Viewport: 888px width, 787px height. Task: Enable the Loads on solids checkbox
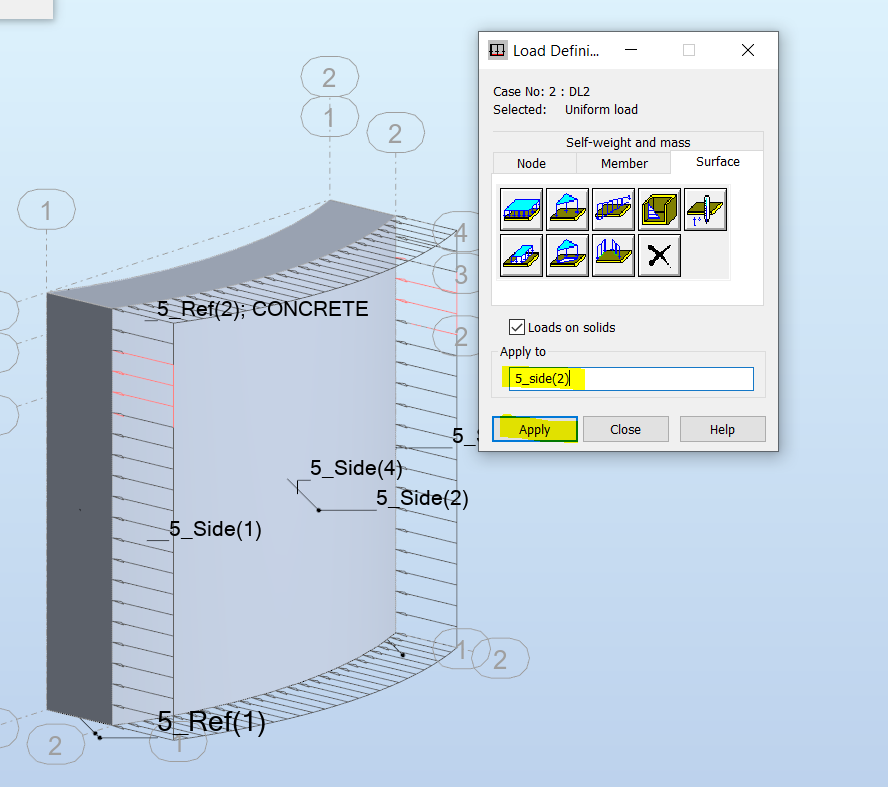516,326
